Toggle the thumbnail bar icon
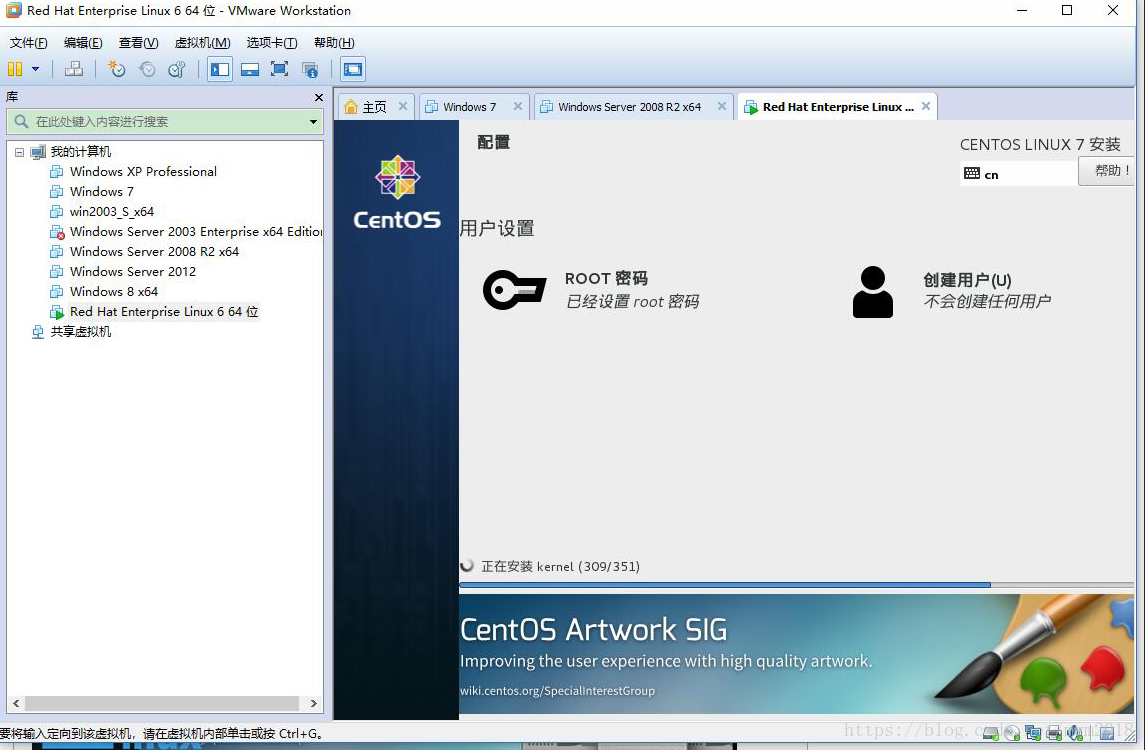This screenshot has height=750, width=1145. (x=250, y=69)
